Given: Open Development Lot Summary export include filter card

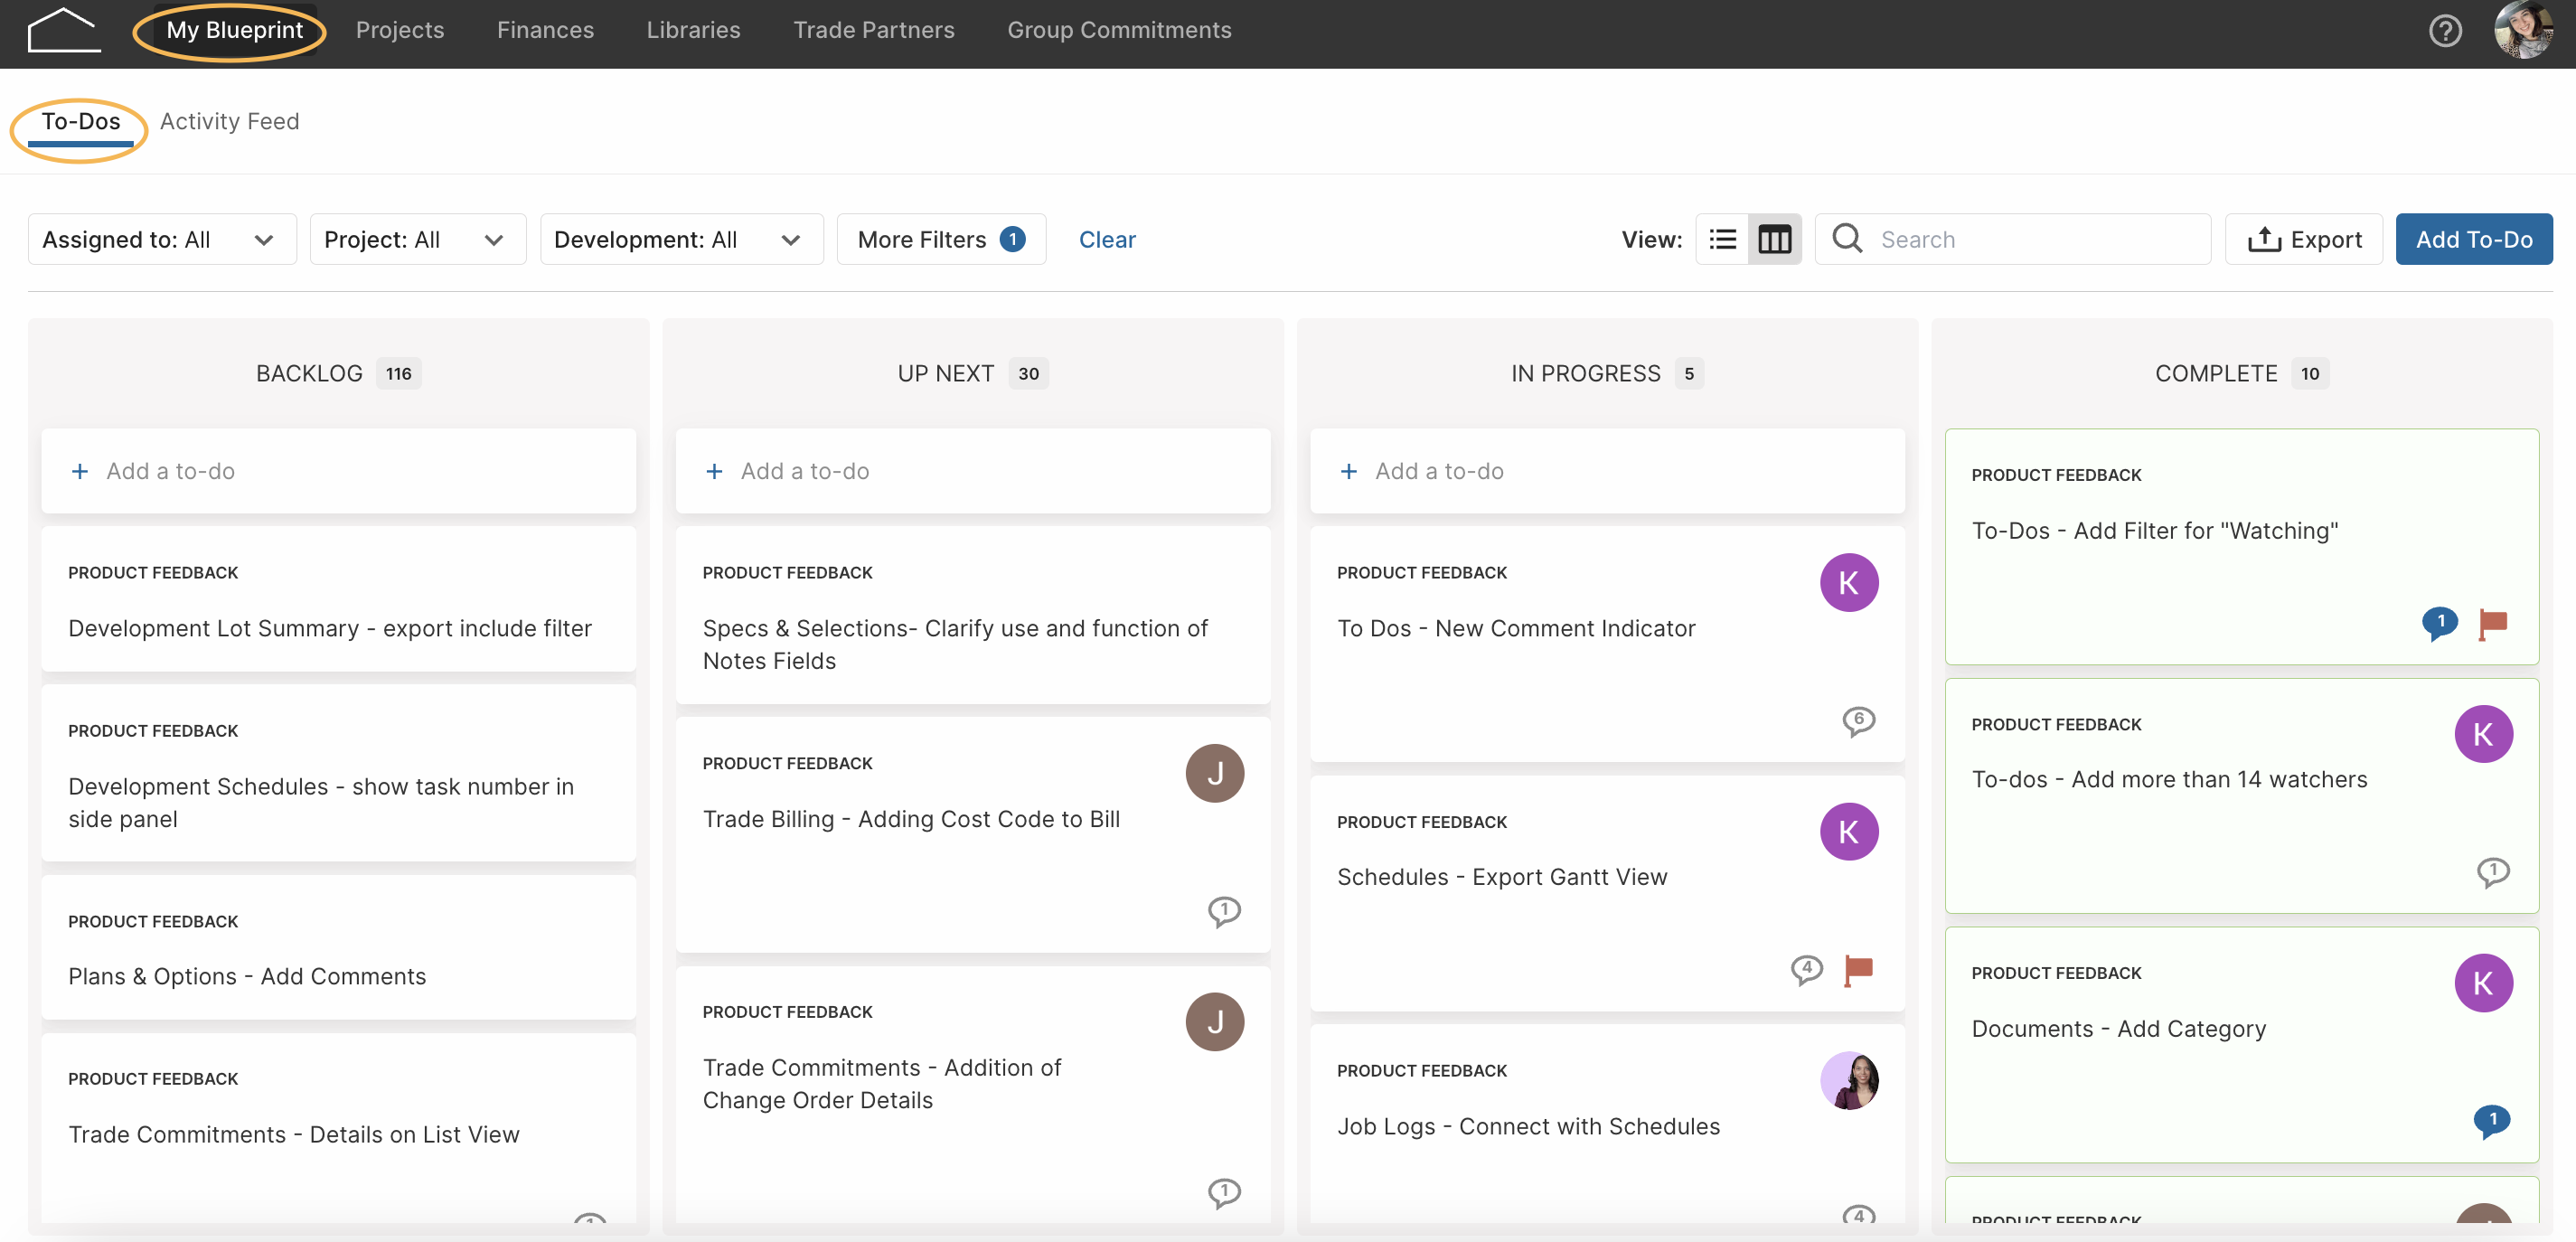Looking at the screenshot, I should click(338, 599).
